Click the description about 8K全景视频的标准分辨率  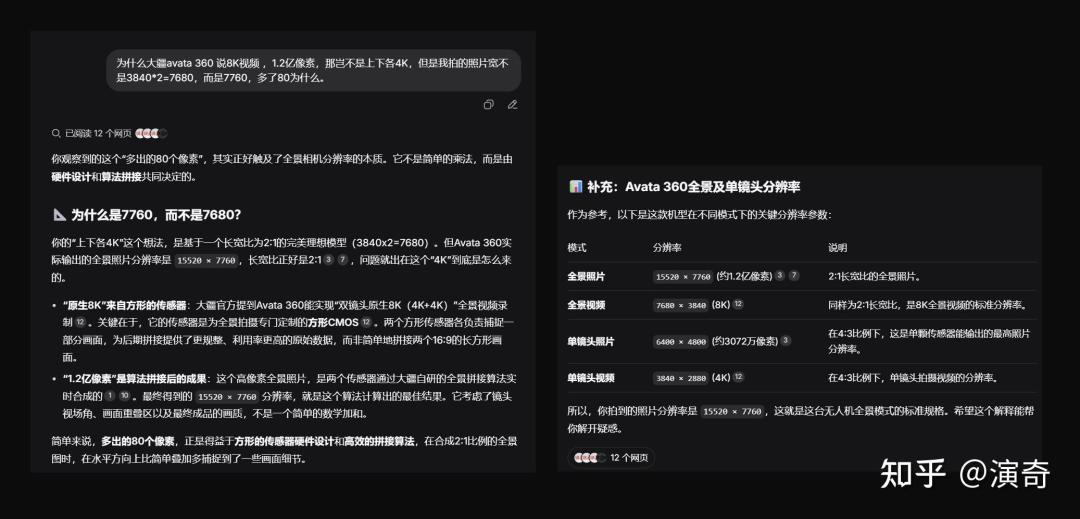click(927, 304)
